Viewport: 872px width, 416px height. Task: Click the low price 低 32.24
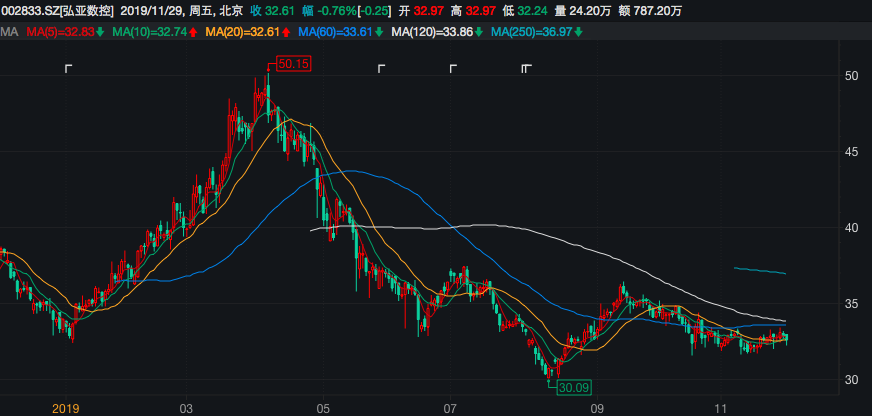pos(527,11)
